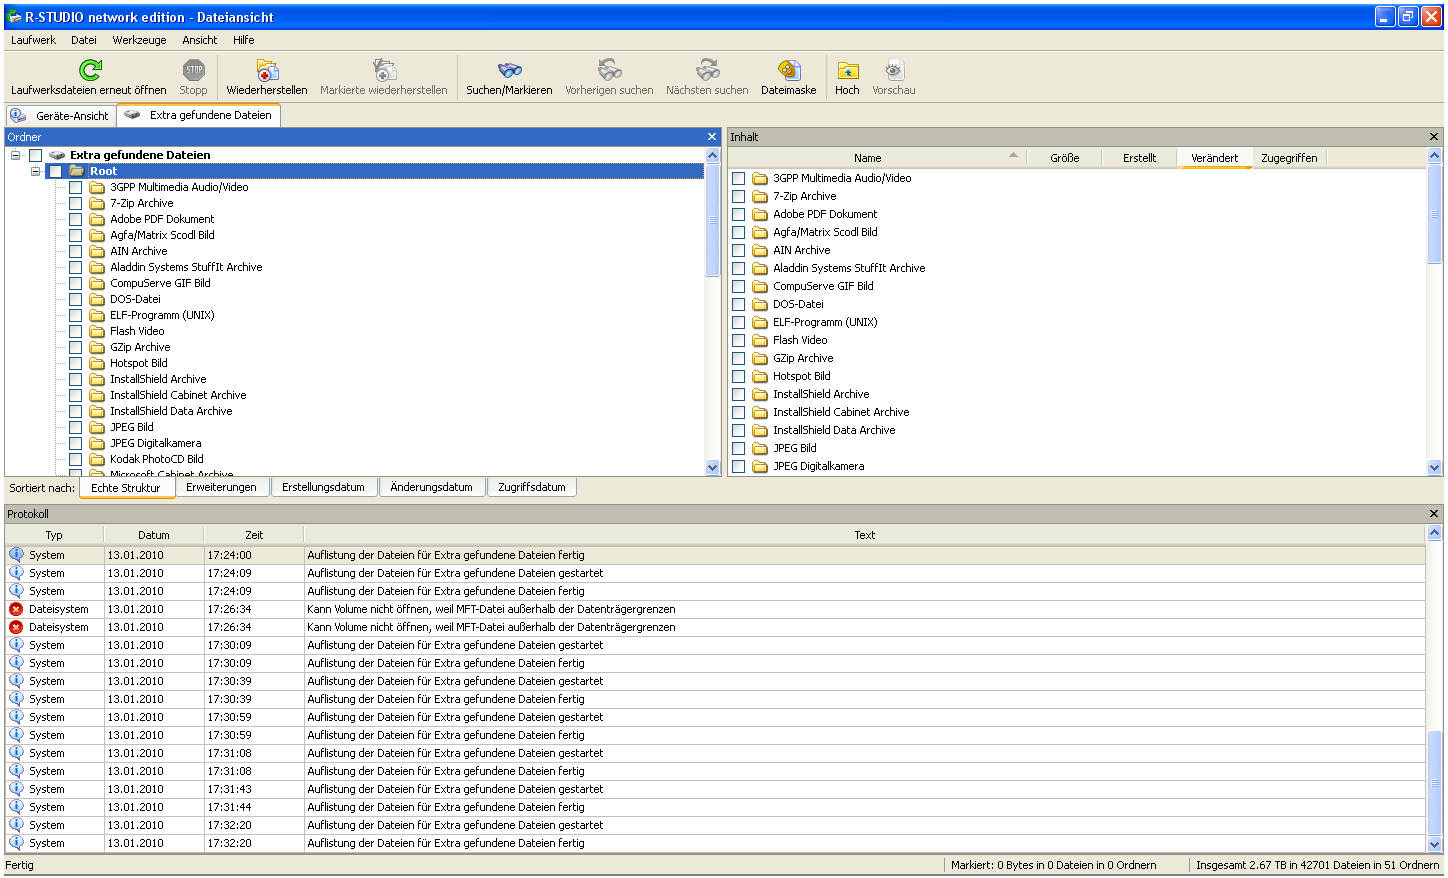Click the red error icon of the first Dateisystem log row

tap(16, 609)
